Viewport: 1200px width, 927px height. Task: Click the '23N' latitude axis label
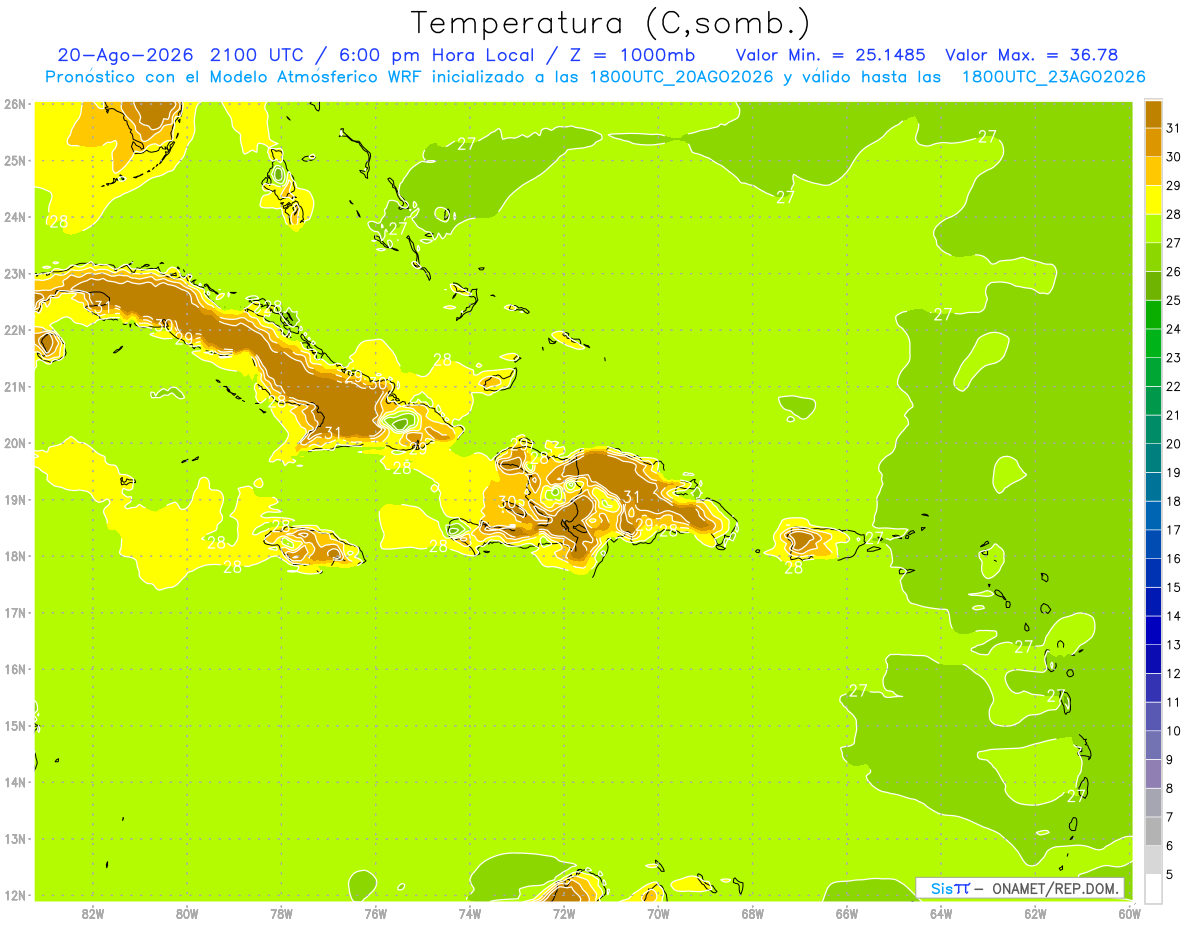[14, 273]
